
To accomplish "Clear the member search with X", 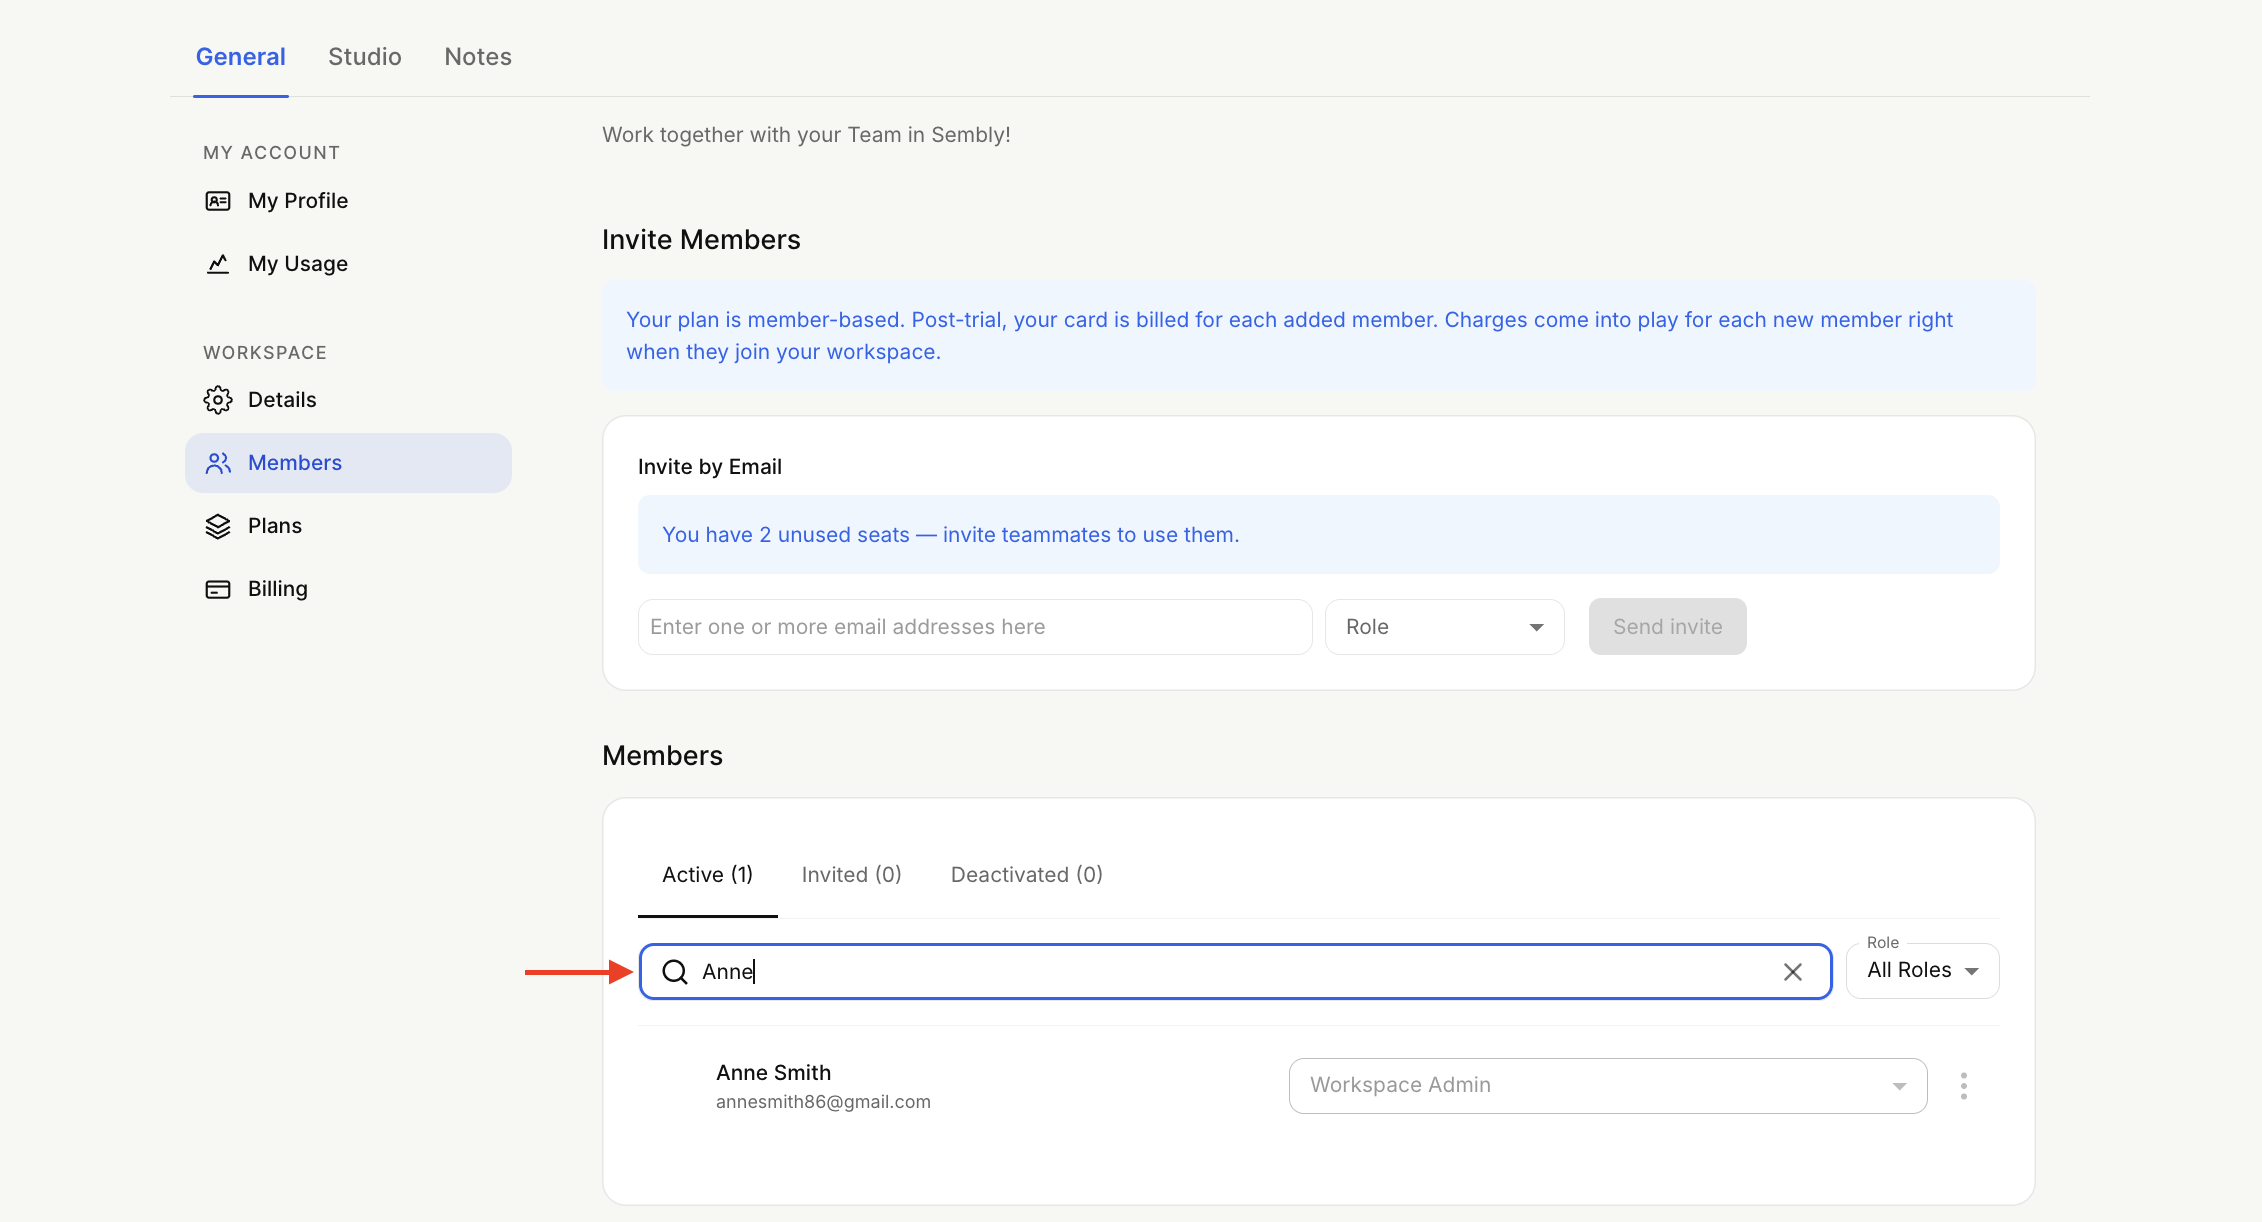I will point(1793,972).
